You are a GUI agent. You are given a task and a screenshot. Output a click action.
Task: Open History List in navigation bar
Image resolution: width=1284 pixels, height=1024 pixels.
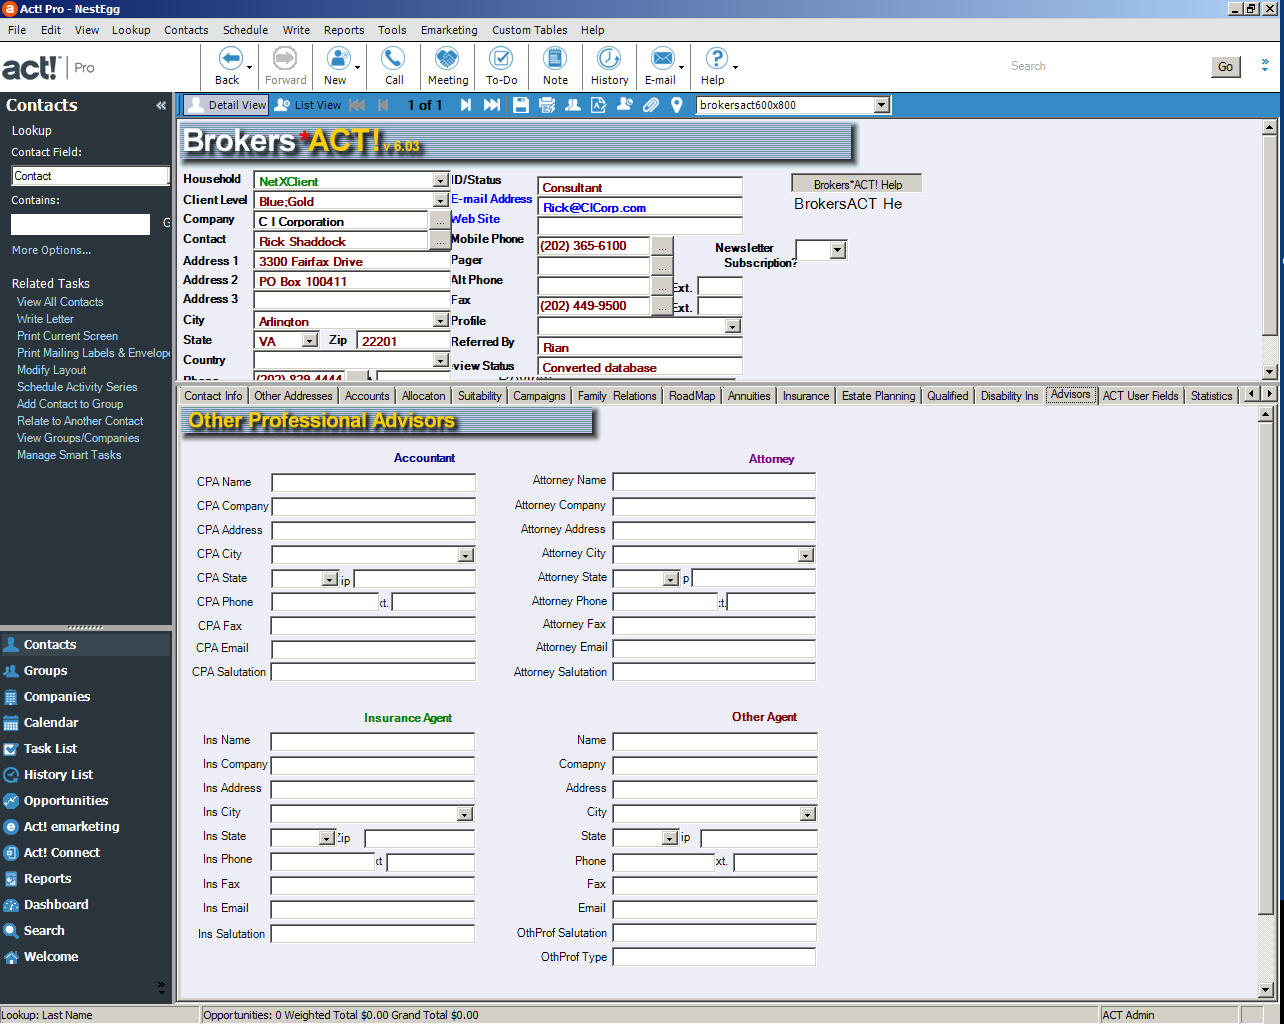[x=58, y=774]
